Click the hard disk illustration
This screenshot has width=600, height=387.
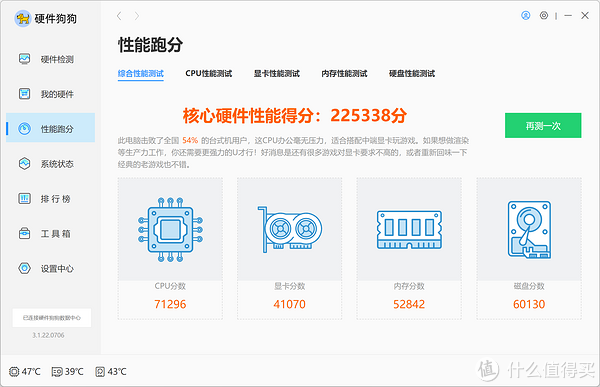pyautogui.click(x=529, y=229)
